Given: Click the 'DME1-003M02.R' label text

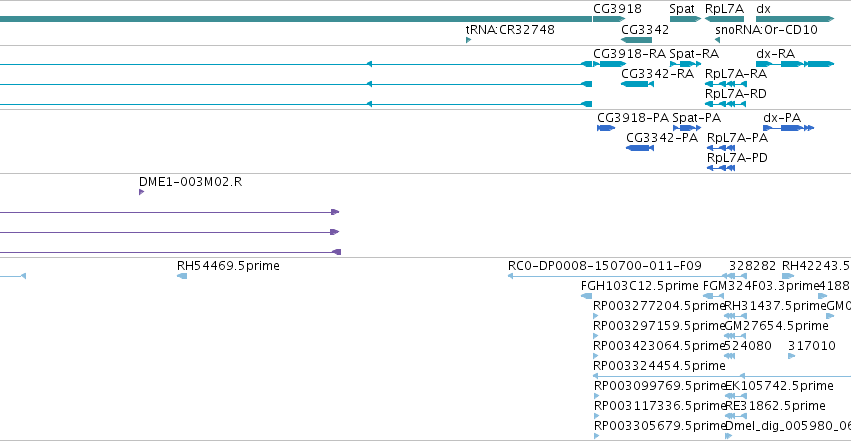Looking at the screenshot, I should (190, 182).
